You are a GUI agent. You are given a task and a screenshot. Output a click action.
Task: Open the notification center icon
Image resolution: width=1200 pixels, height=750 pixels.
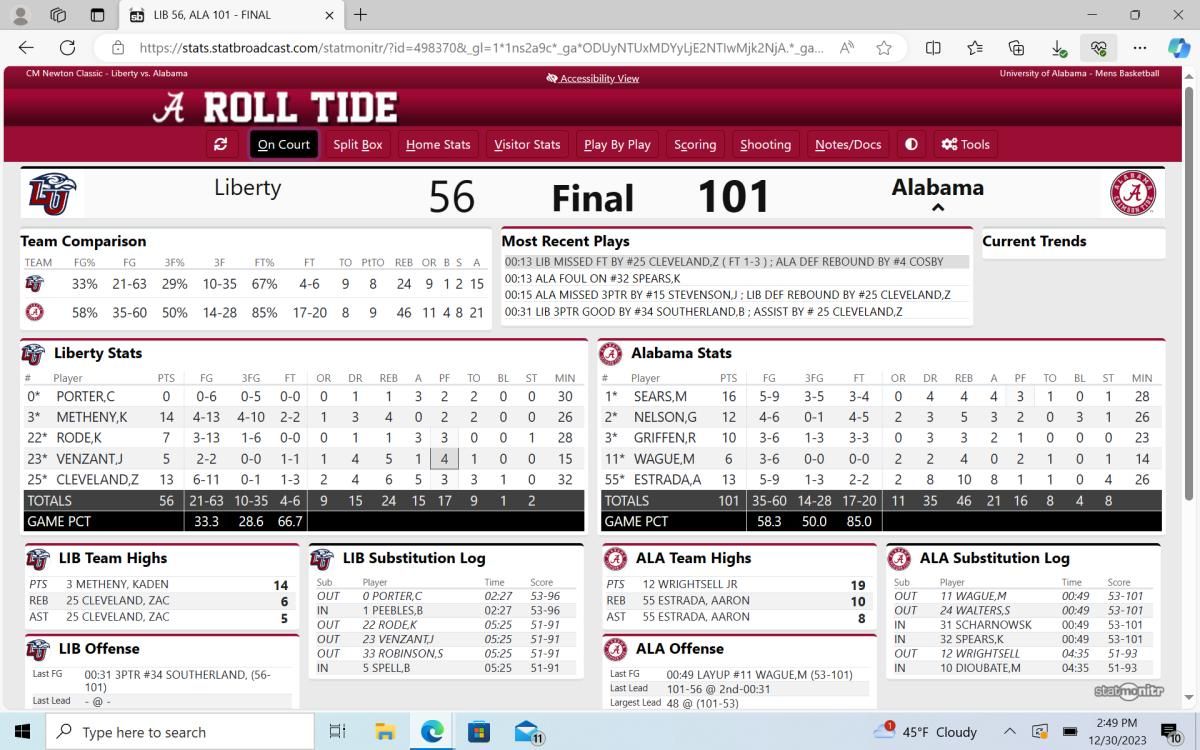[x=1172, y=732]
